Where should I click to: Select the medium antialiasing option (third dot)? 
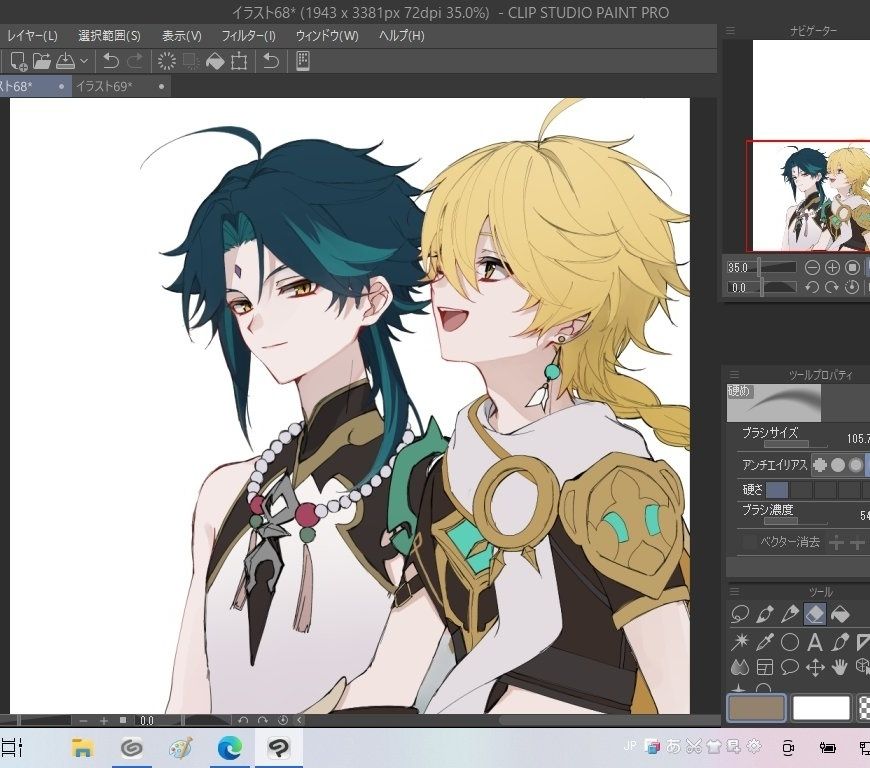856,465
